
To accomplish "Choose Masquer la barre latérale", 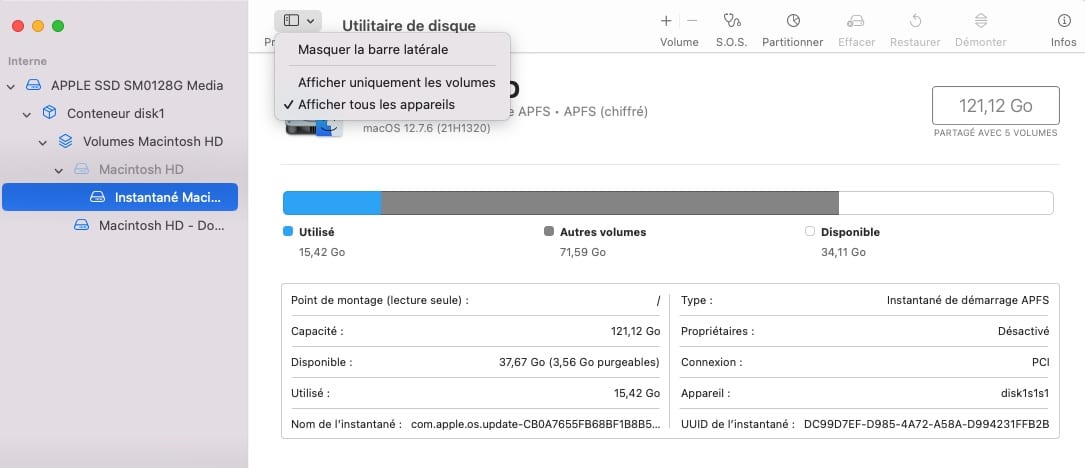I will tap(373, 49).
